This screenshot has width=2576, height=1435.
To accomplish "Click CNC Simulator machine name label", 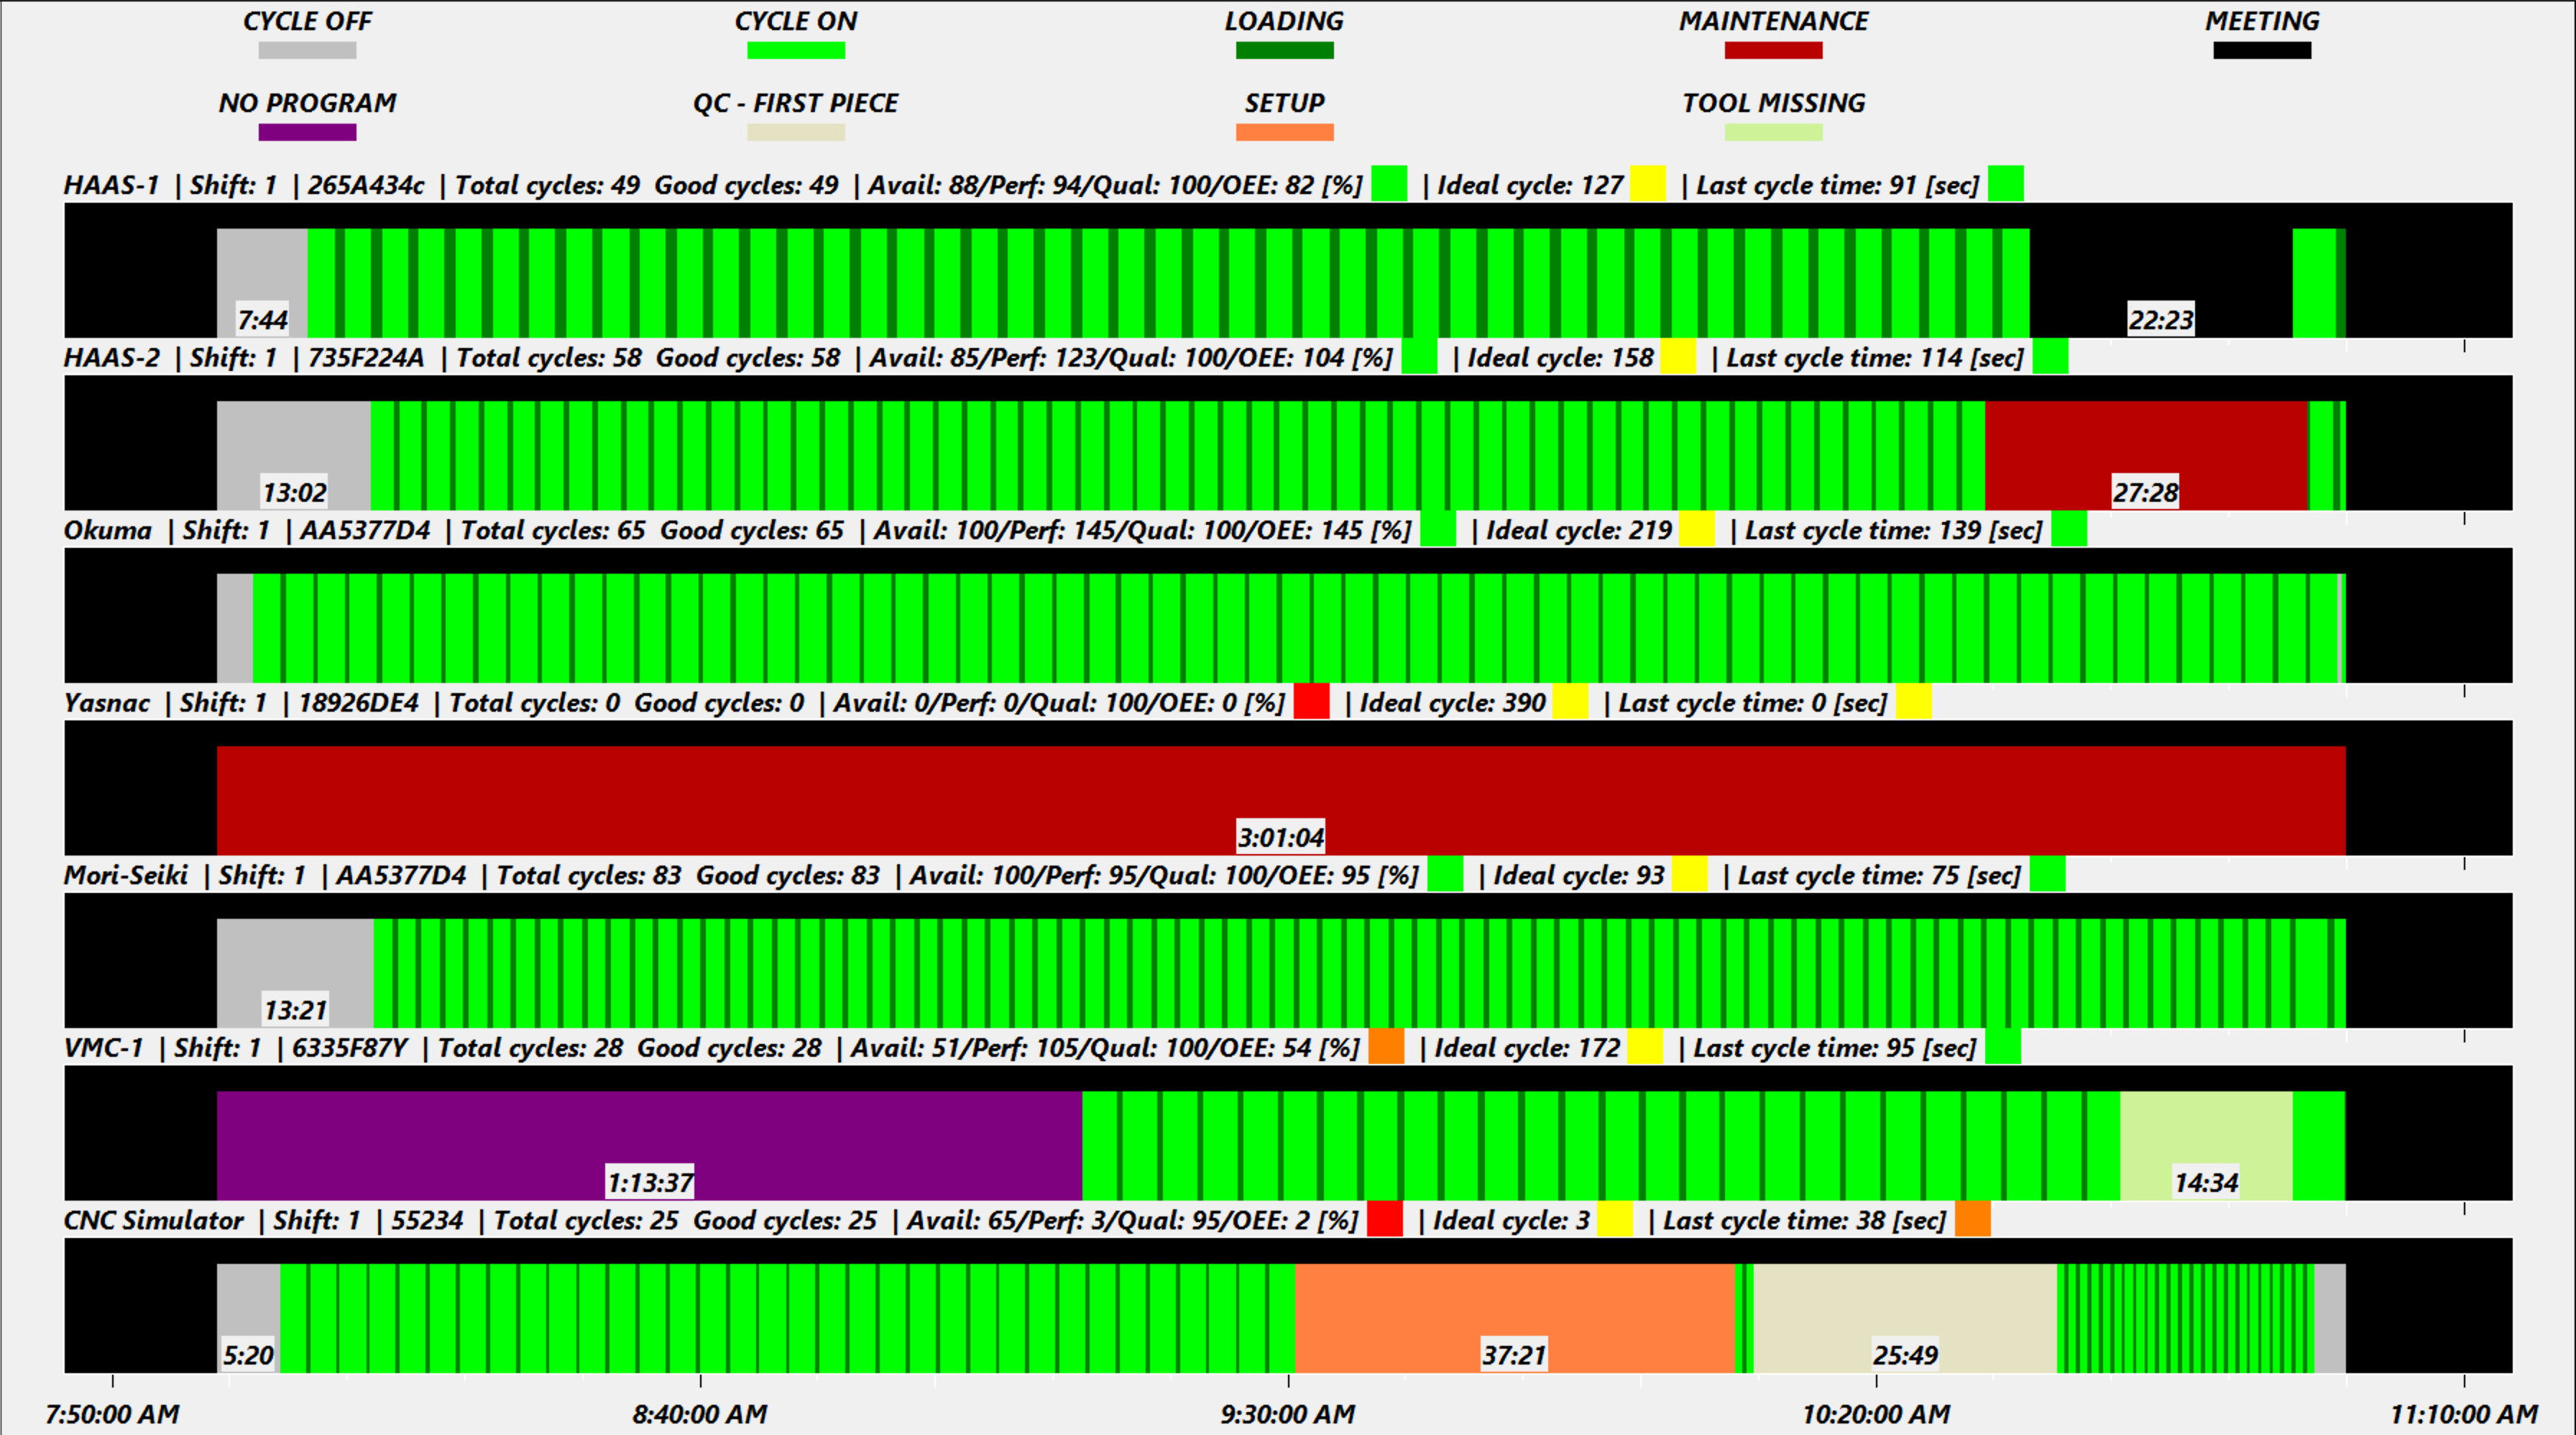I will click(153, 1220).
